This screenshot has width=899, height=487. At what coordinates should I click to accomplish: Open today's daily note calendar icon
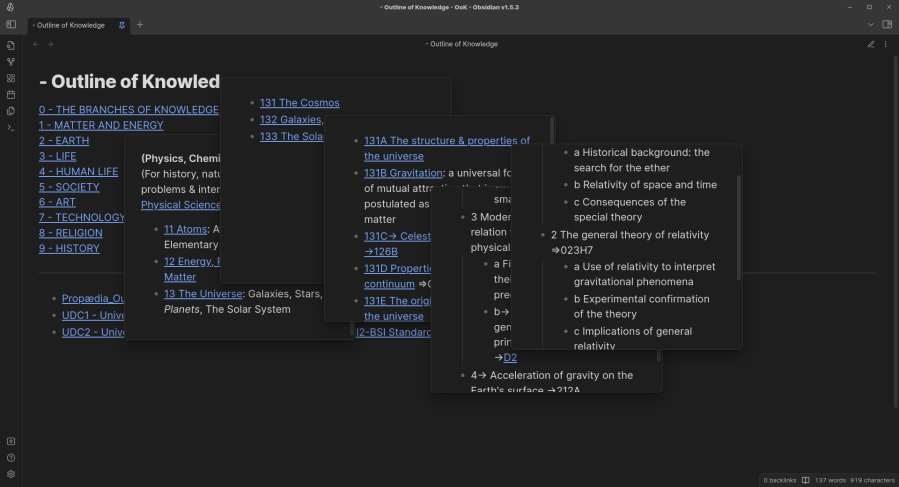pyautogui.click(x=11, y=94)
